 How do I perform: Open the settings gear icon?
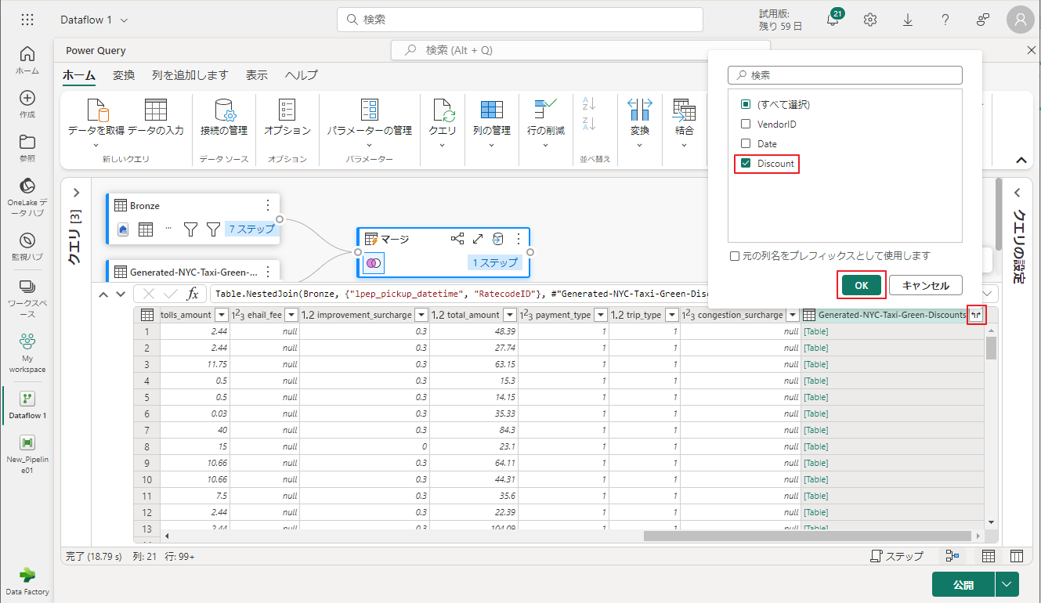point(871,20)
